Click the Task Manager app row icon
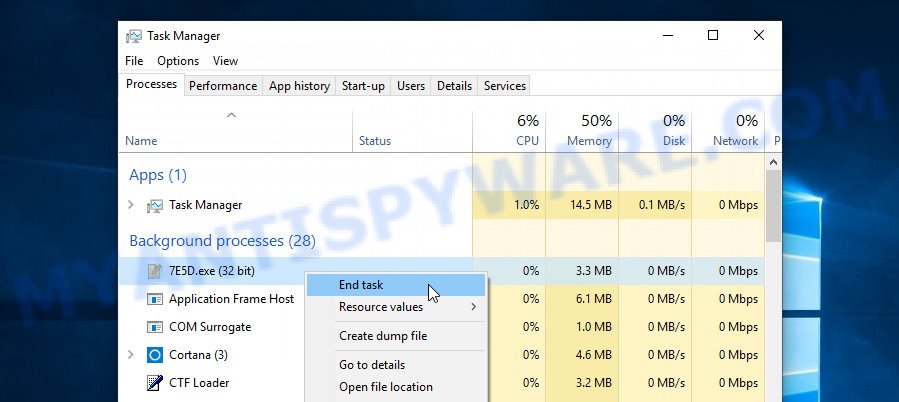This screenshot has height=402, width=899. (x=155, y=205)
